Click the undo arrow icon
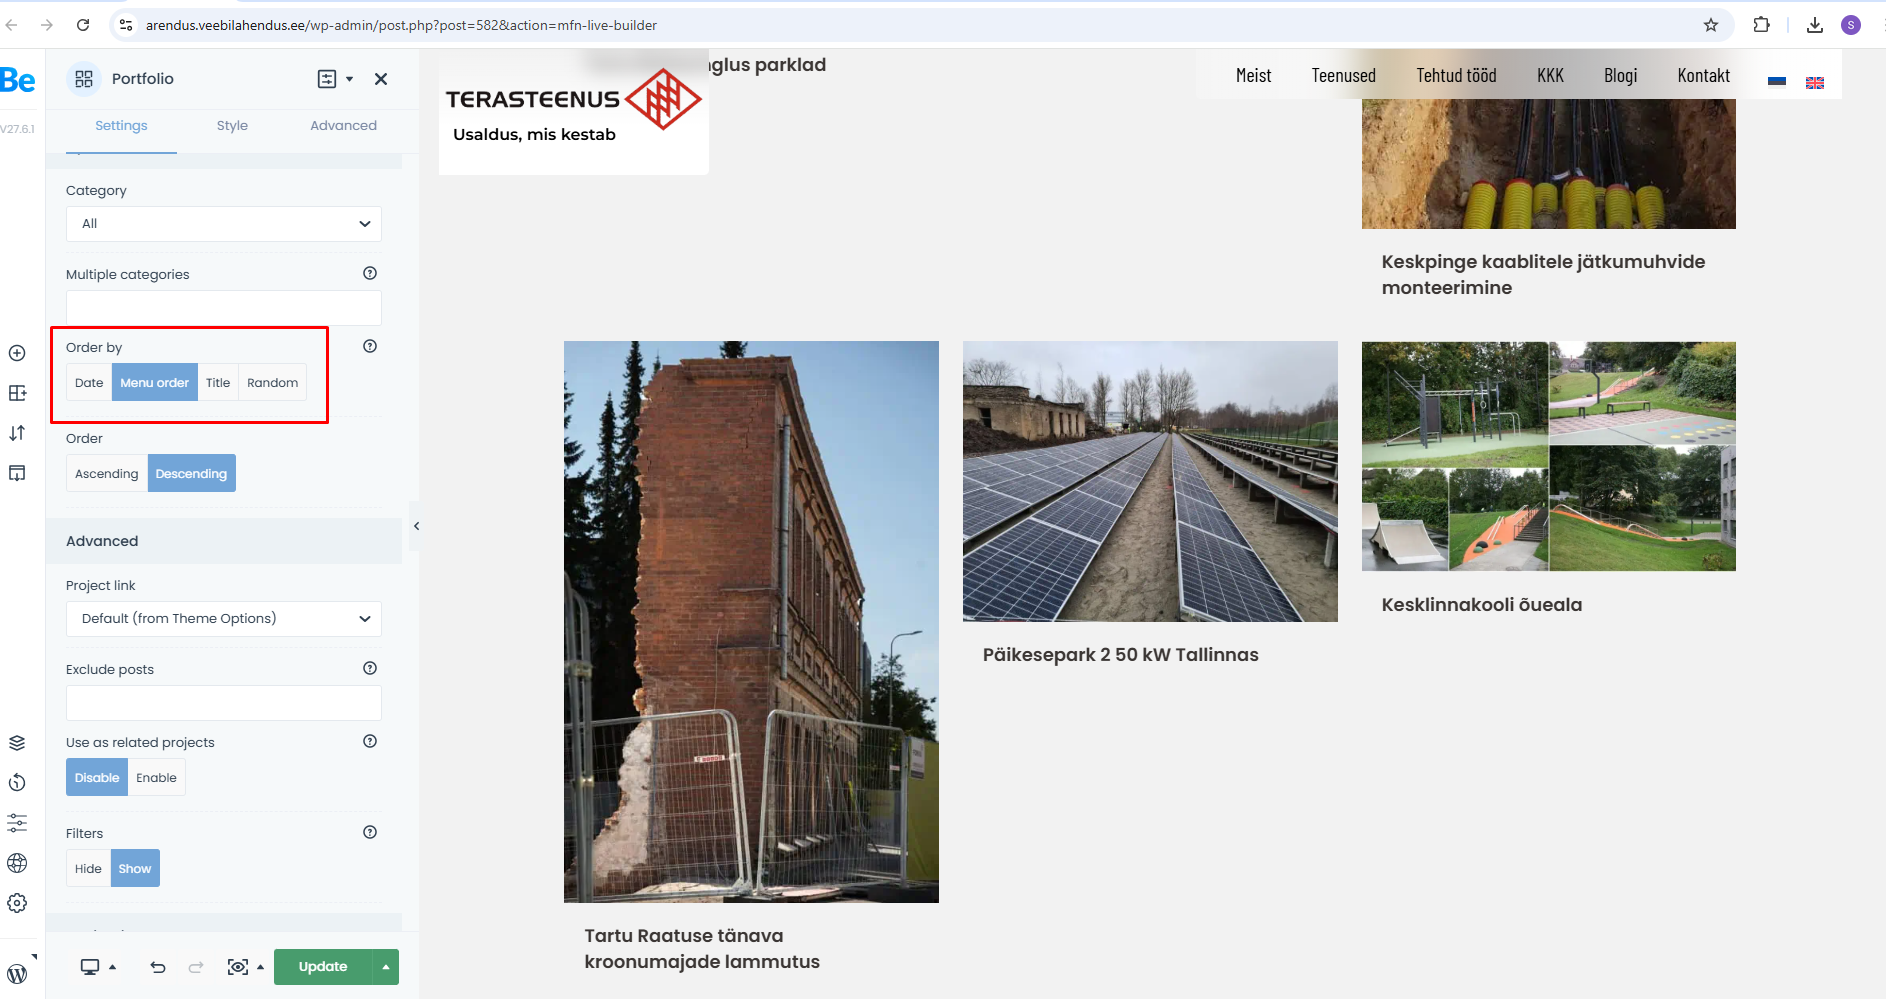 point(158,967)
